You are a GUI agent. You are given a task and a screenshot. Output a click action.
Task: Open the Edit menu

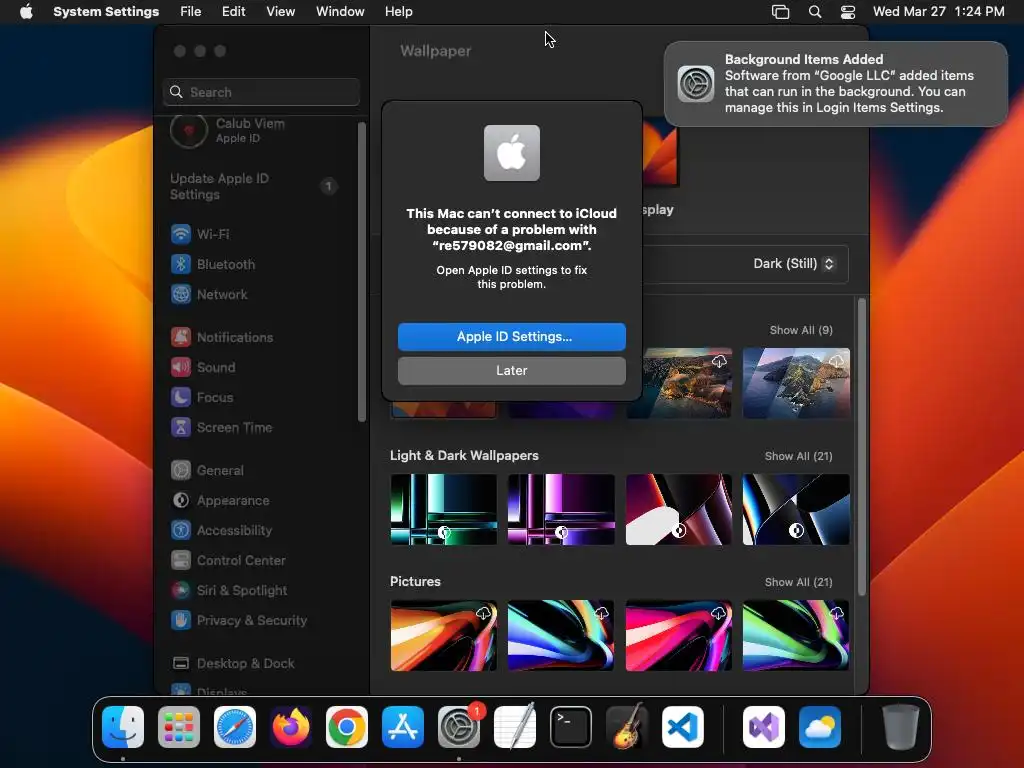point(233,12)
